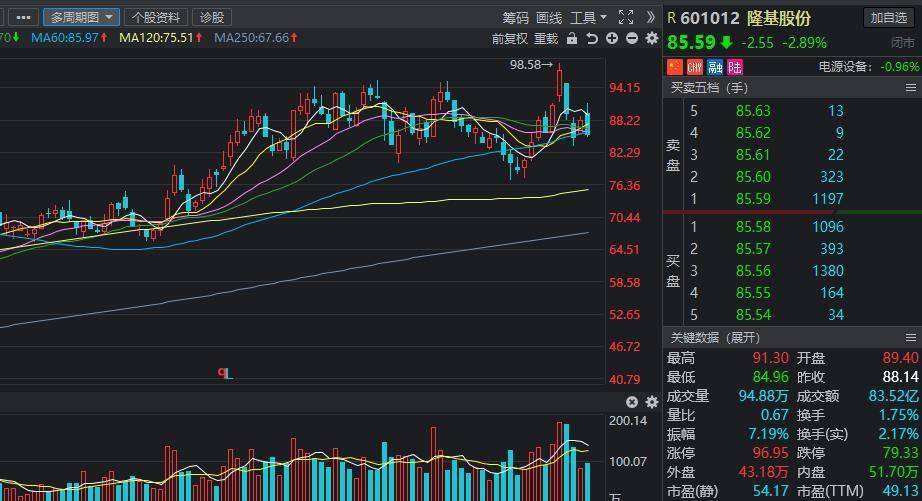Open the 多周期图 dropdown
Viewport: 922px width, 501px height.
pyautogui.click(x=81, y=17)
